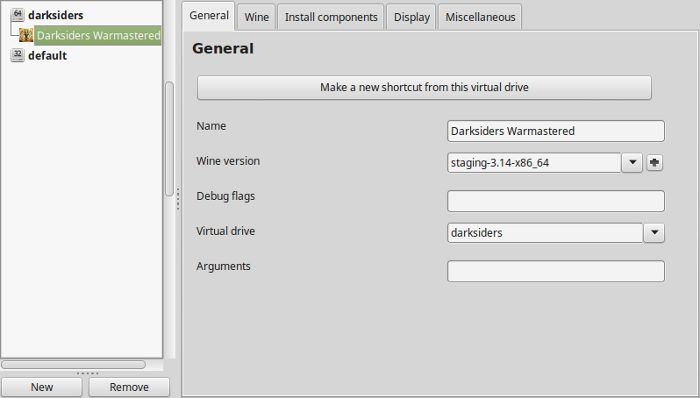Screen dimensions: 700x398
Task: Switch to the Wine tab
Action: [256, 17]
